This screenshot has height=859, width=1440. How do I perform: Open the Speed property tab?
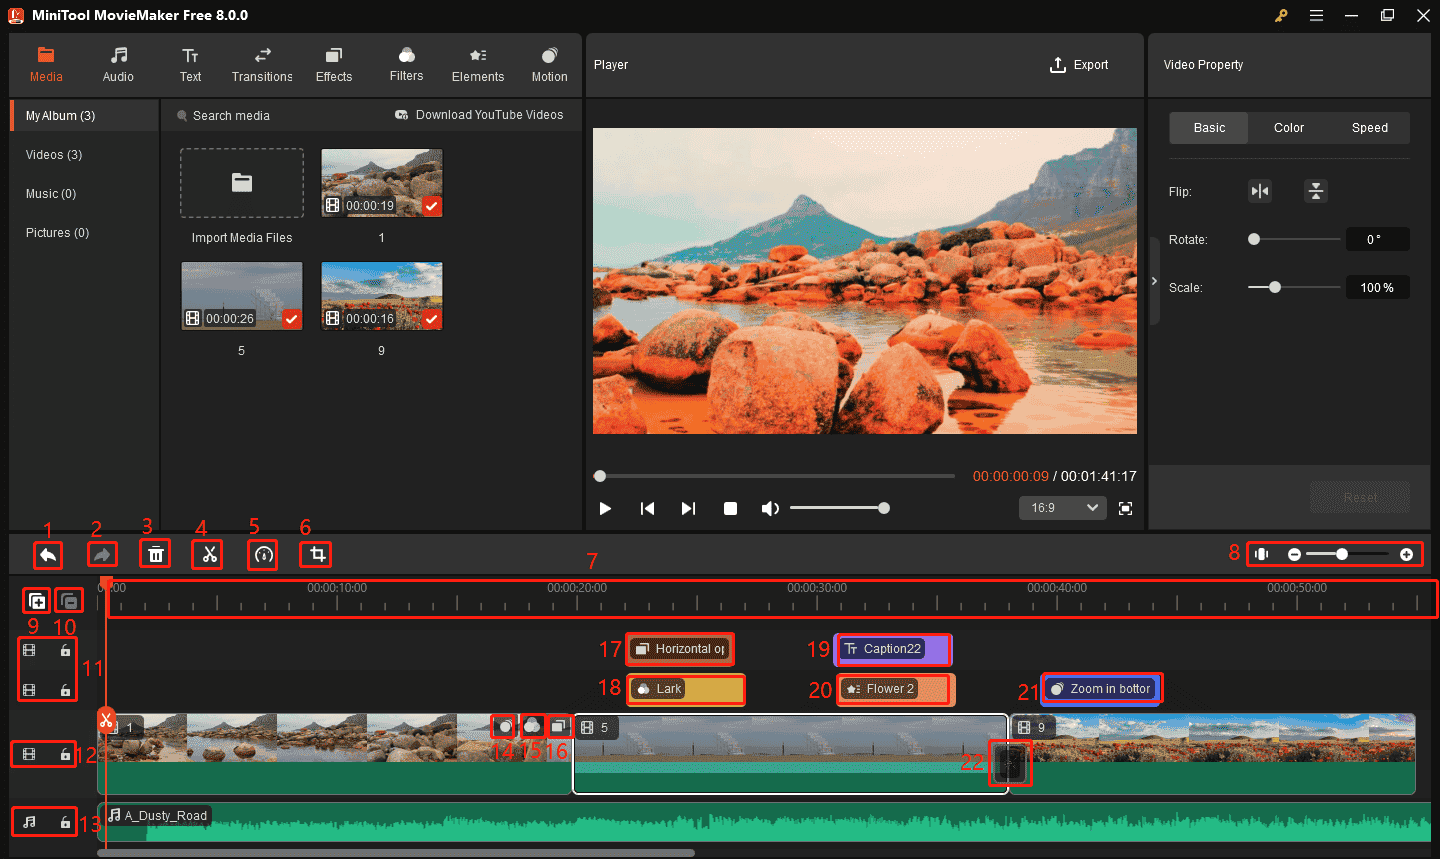pos(1370,128)
